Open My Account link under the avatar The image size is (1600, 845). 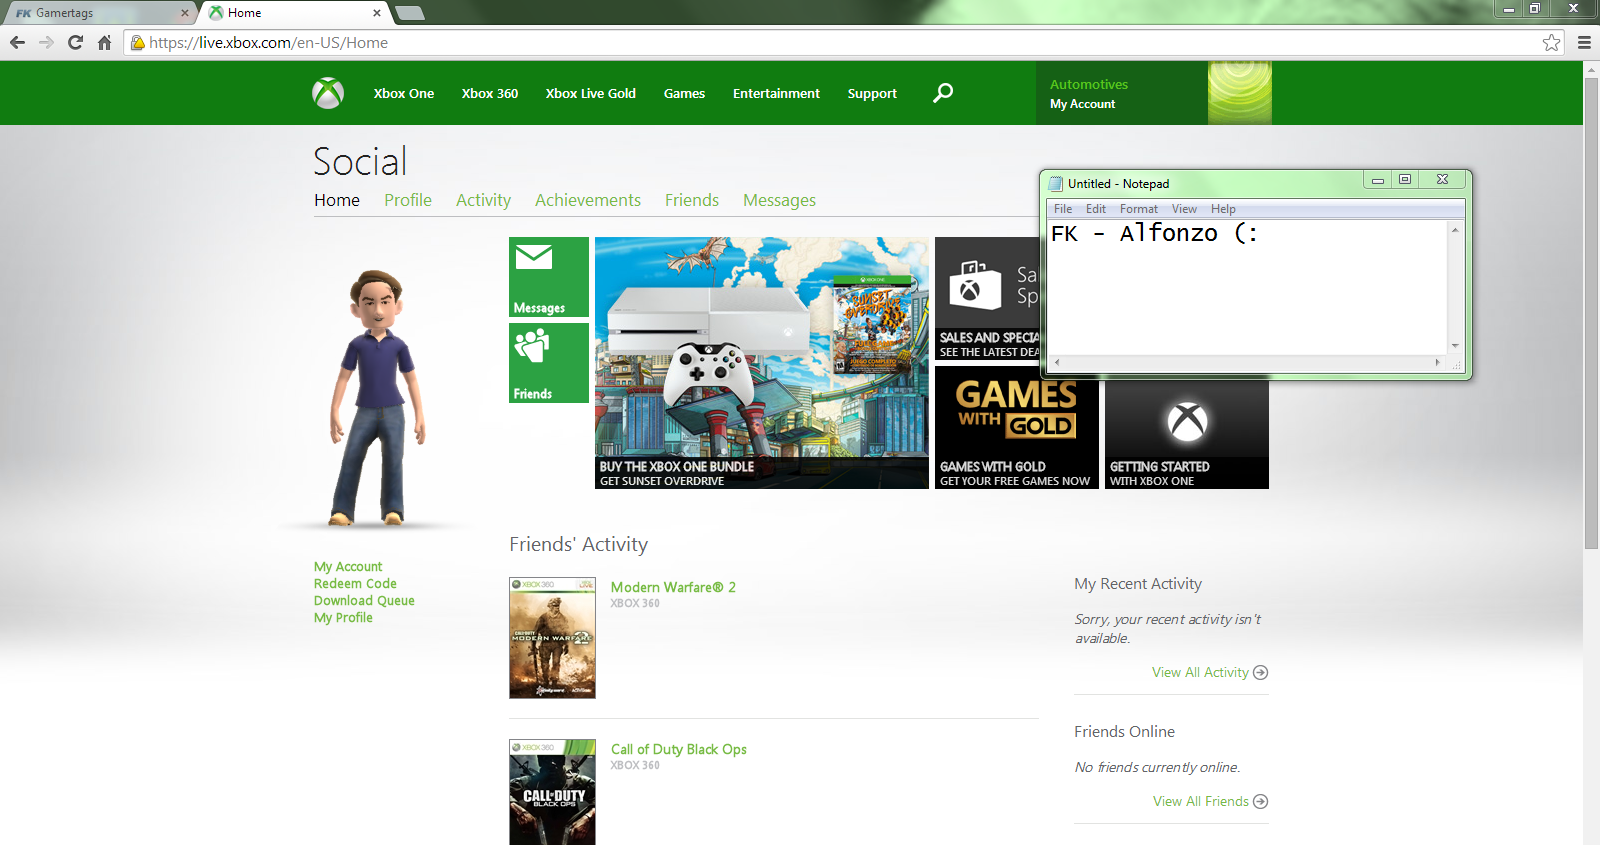click(x=348, y=567)
